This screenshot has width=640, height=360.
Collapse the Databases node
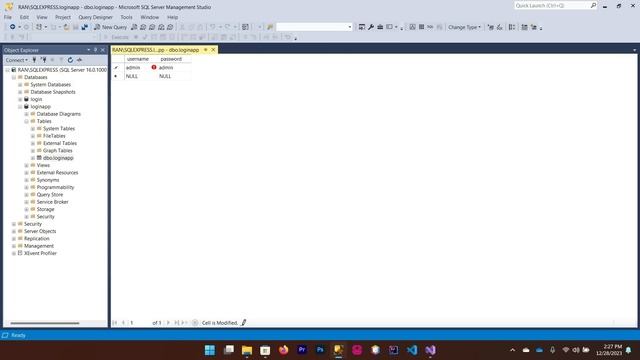click(x=14, y=77)
